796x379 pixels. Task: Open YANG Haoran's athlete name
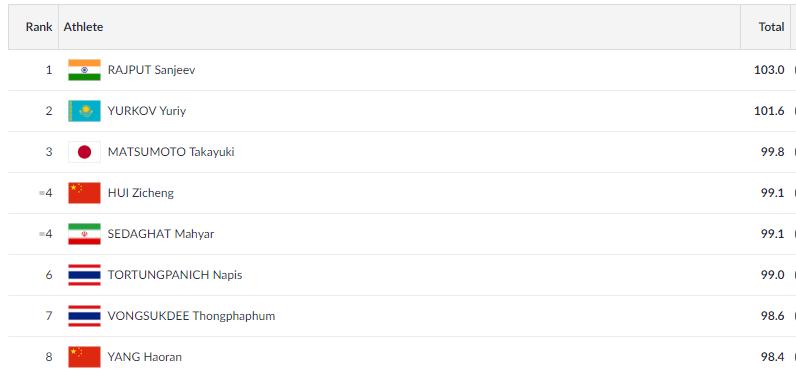coord(145,357)
